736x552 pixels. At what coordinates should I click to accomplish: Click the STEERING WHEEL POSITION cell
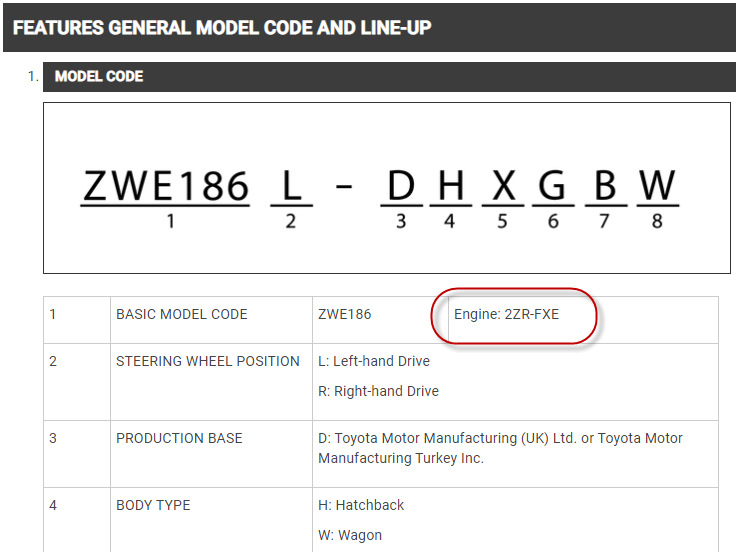[x=207, y=361]
